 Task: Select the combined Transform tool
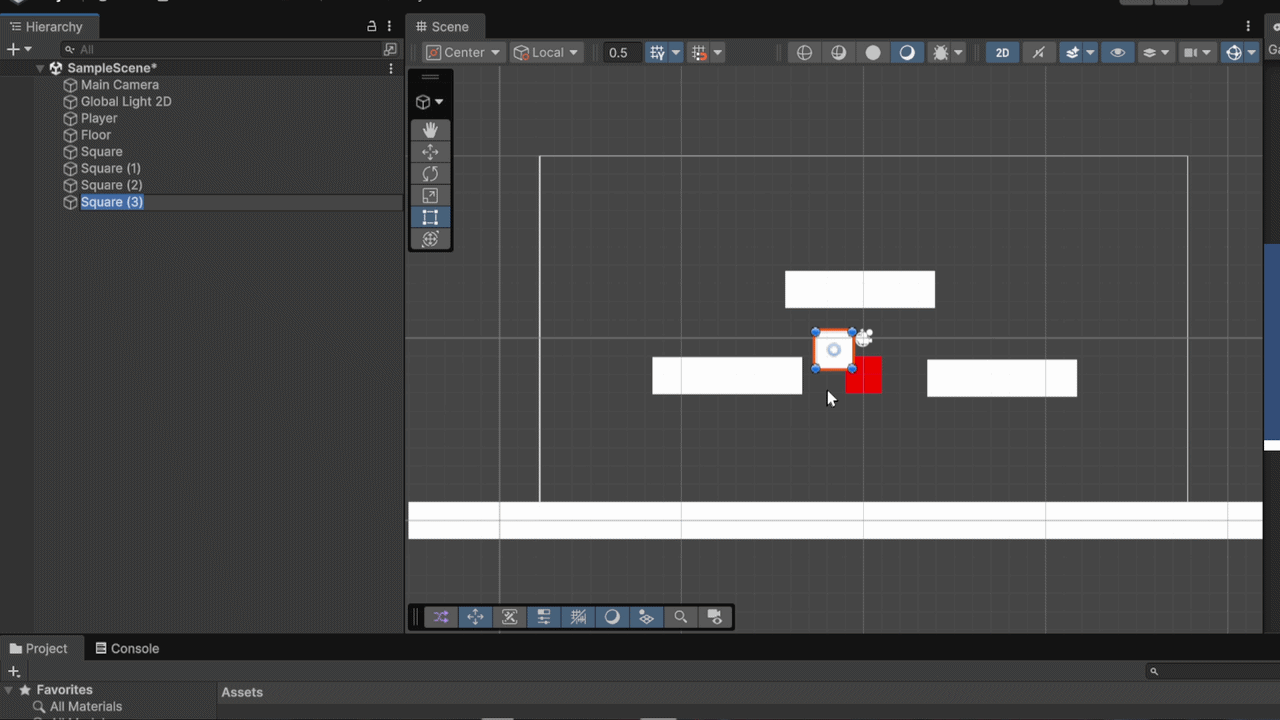tap(430, 239)
